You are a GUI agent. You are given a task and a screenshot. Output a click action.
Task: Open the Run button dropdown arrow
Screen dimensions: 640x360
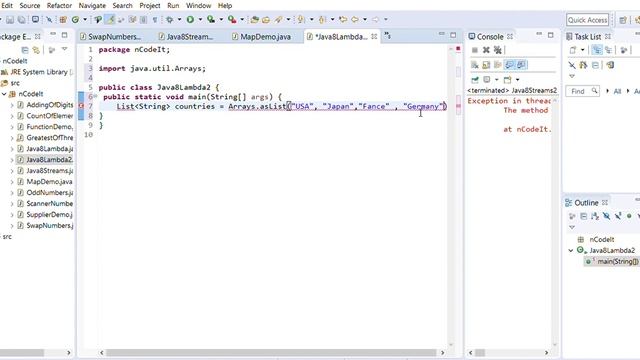coord(200,19)
